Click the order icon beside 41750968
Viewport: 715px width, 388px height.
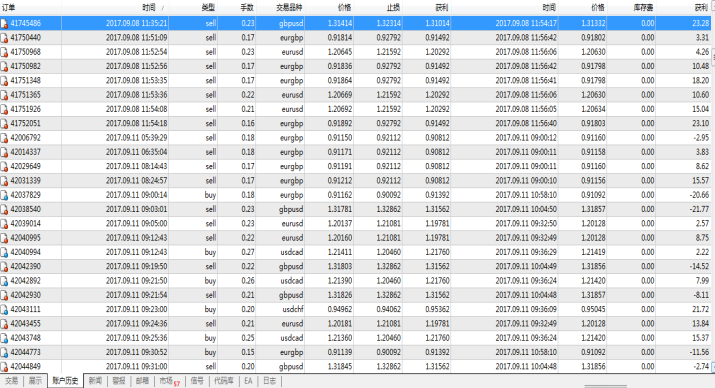click(x=4, y=52)
